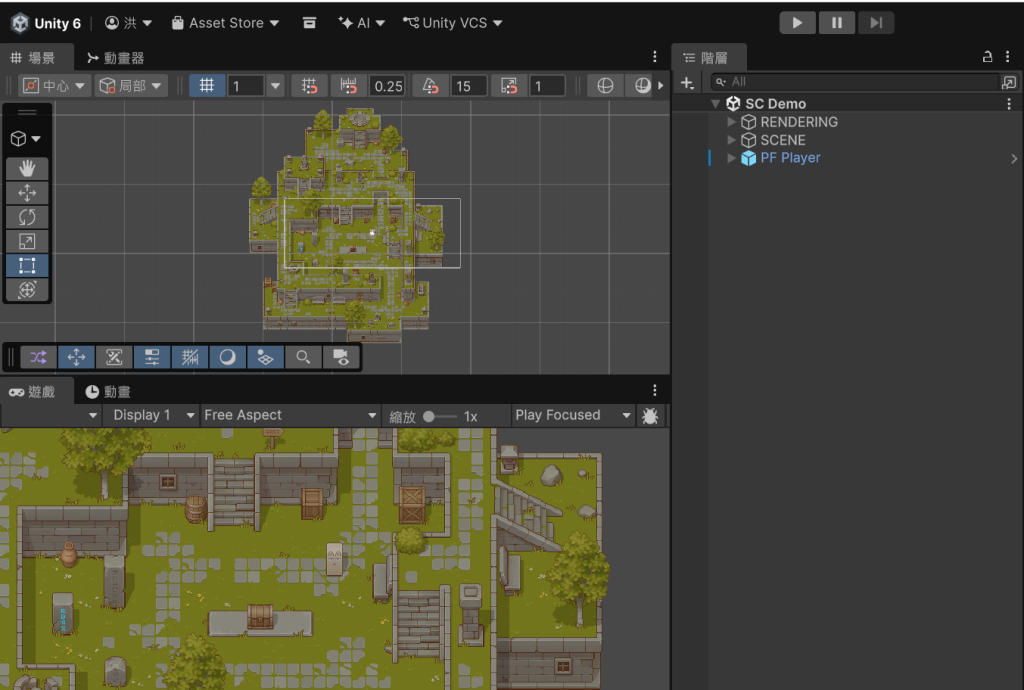1024x690 pixels.
Task: Click the hierarchy search field
Action: click(856, 82)
